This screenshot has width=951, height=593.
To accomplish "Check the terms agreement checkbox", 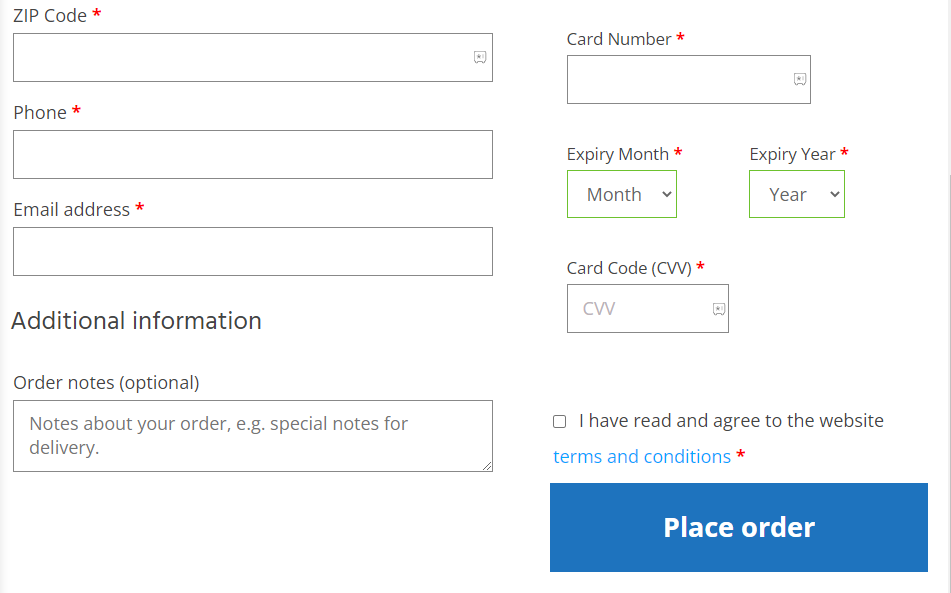I will 560,422.
